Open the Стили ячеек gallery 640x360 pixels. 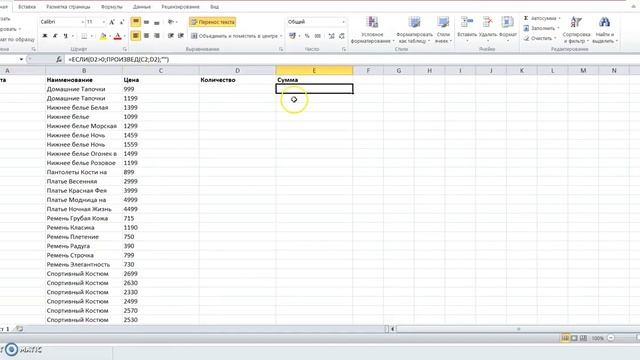point(443,30)
